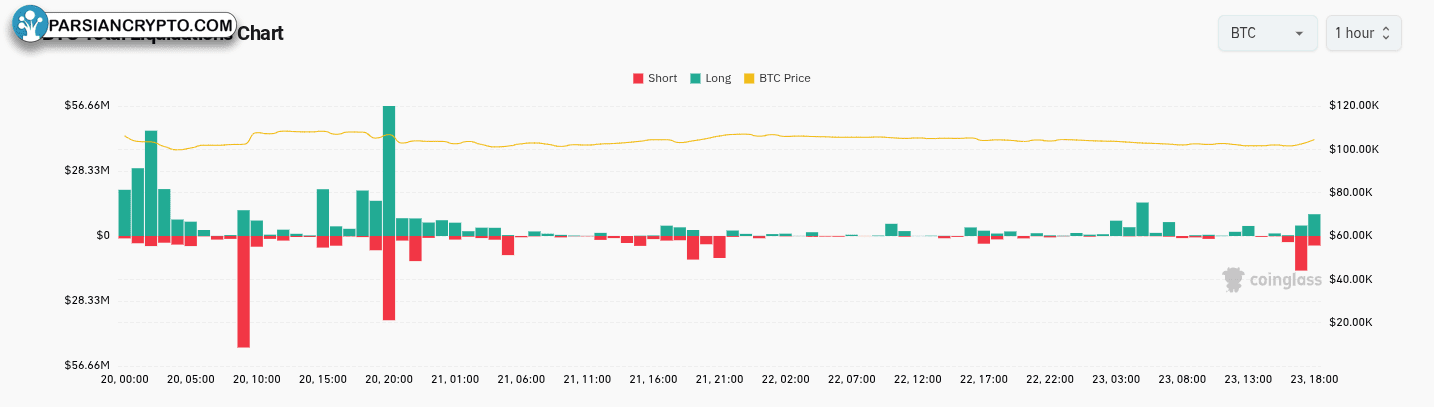1434x407 pixels.
Task: Click the $56.66M top liquidation axis label
Action: 88,106
